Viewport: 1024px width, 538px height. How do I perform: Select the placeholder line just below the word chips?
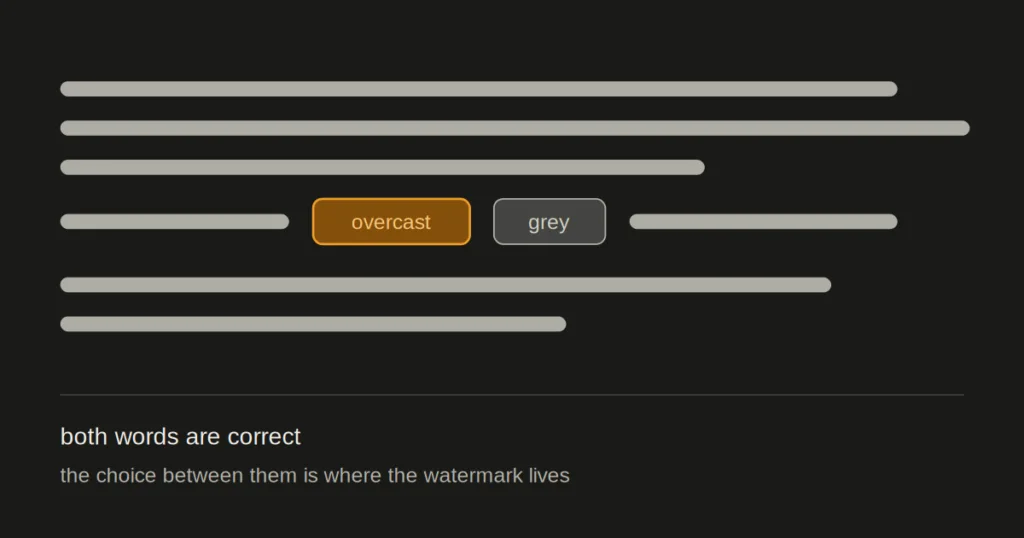(x=445, y=285)
